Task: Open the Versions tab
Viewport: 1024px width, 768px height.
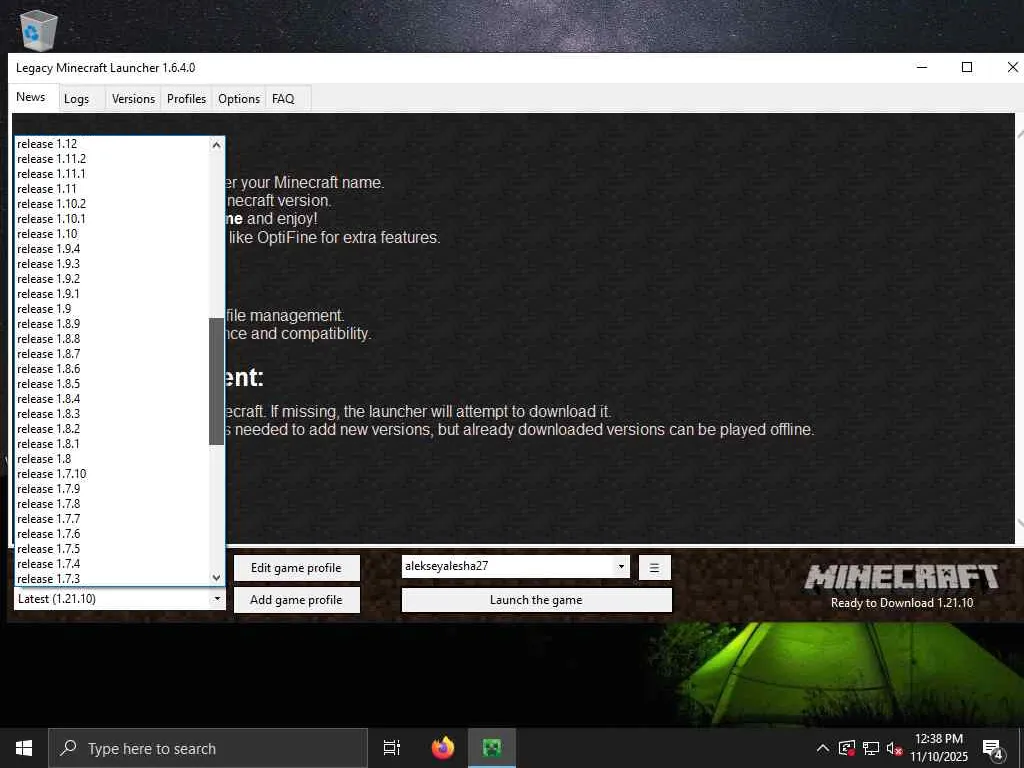Action: point(133,99)
